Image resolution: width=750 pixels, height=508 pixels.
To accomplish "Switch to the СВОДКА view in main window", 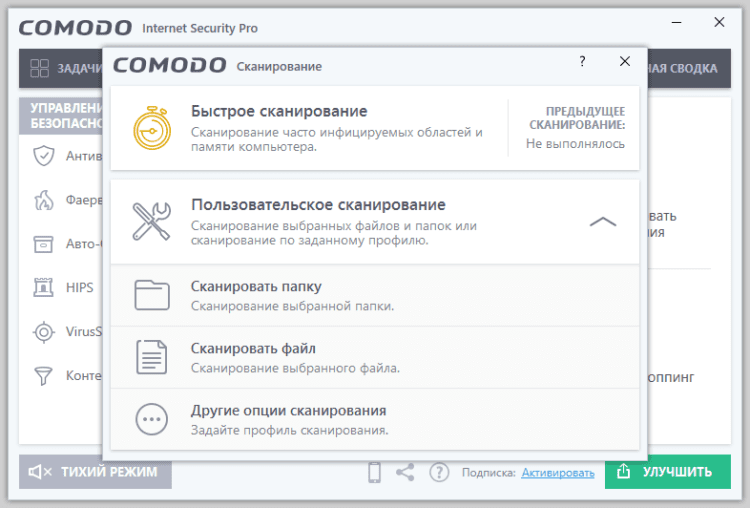I will point(689,68).
